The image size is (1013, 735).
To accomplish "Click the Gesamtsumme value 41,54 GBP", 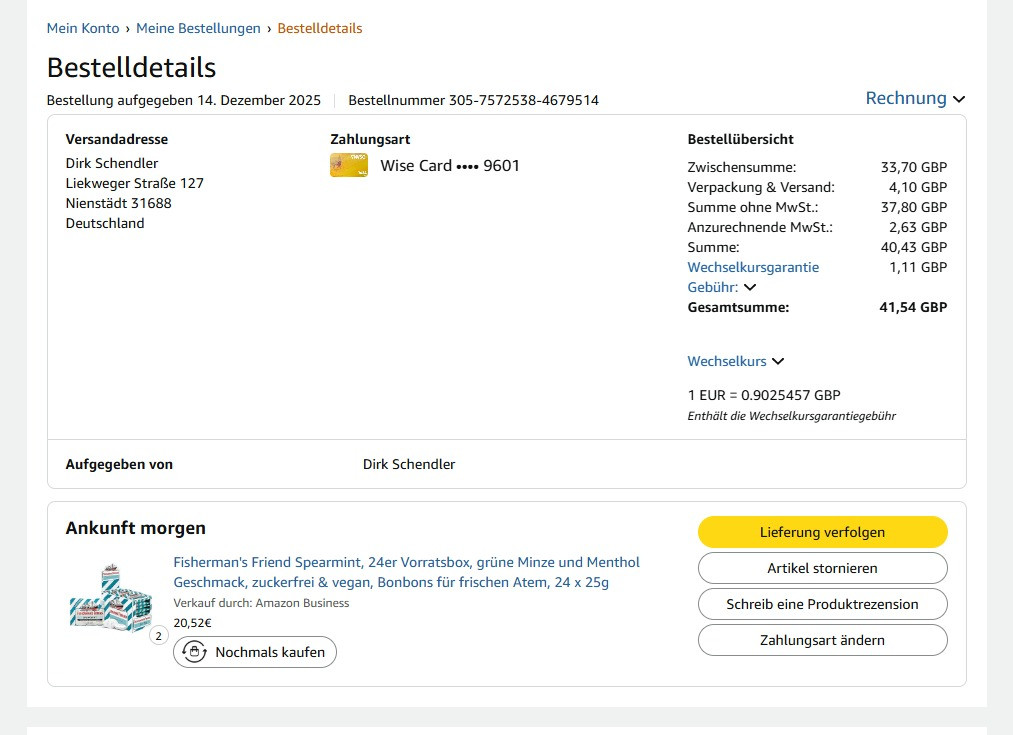I will point(913,307).
